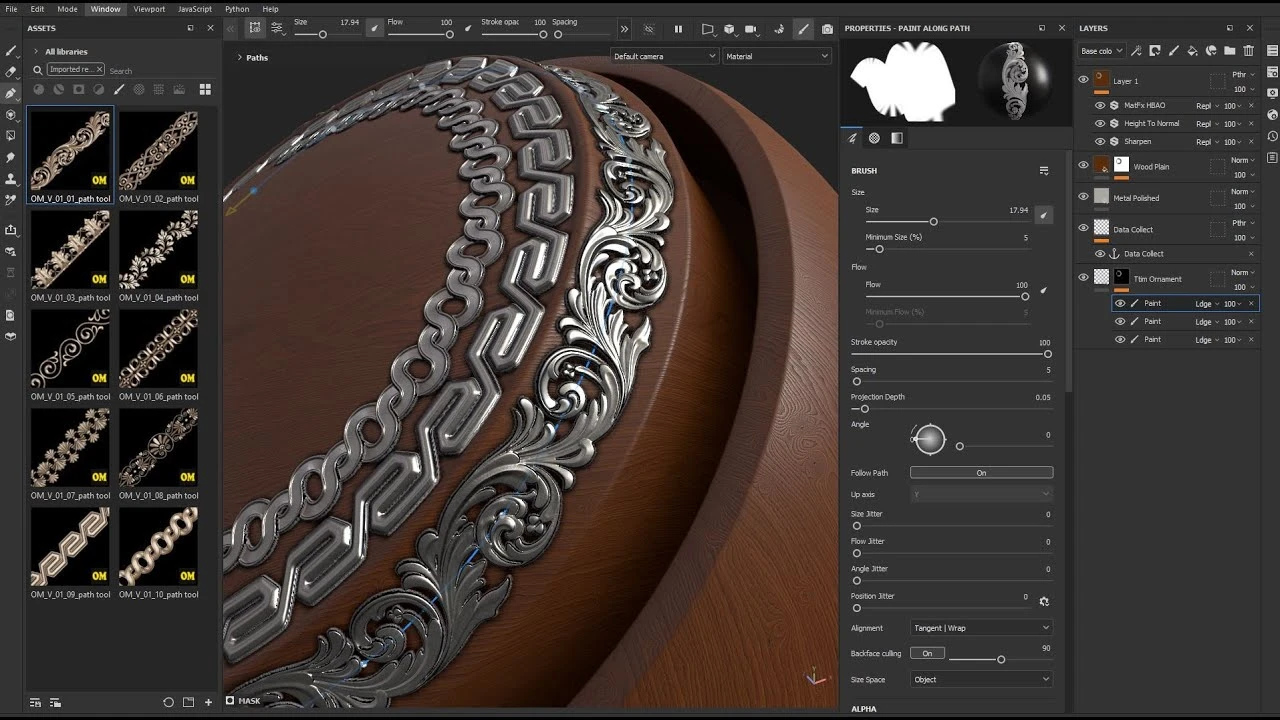The image size is (1280, 720).
Task: Open the Window menu
Action: (x=105, y=9)
